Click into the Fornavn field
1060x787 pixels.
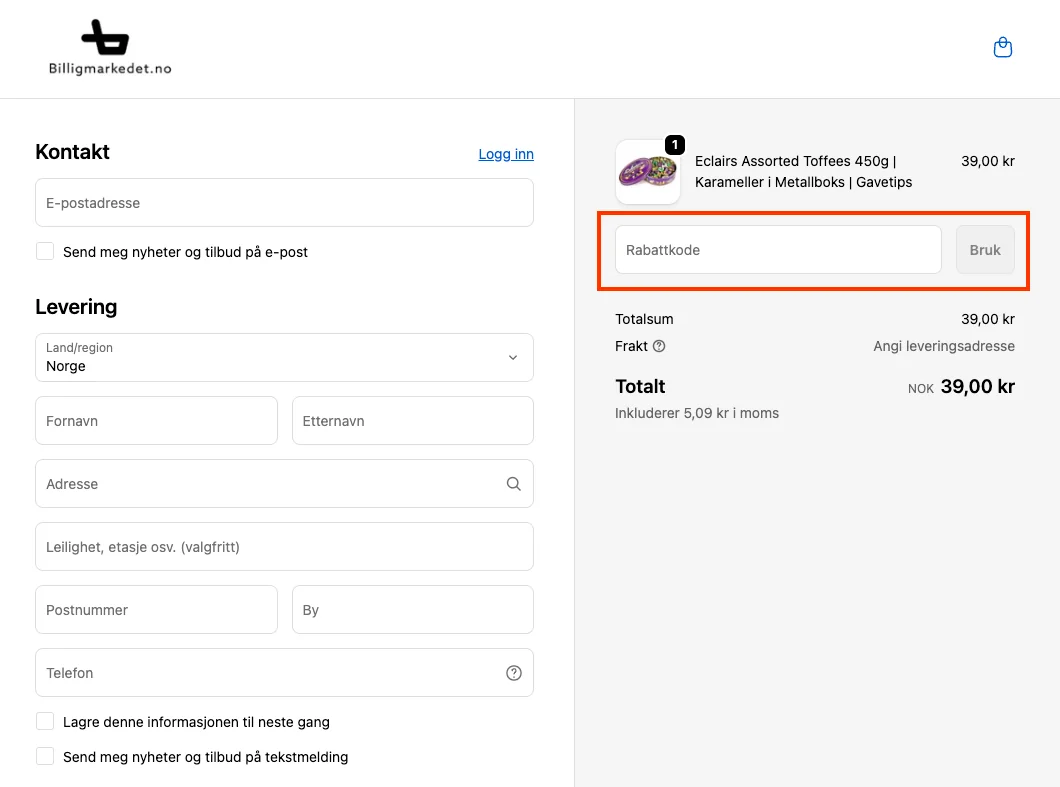click(x=156, y=421)
